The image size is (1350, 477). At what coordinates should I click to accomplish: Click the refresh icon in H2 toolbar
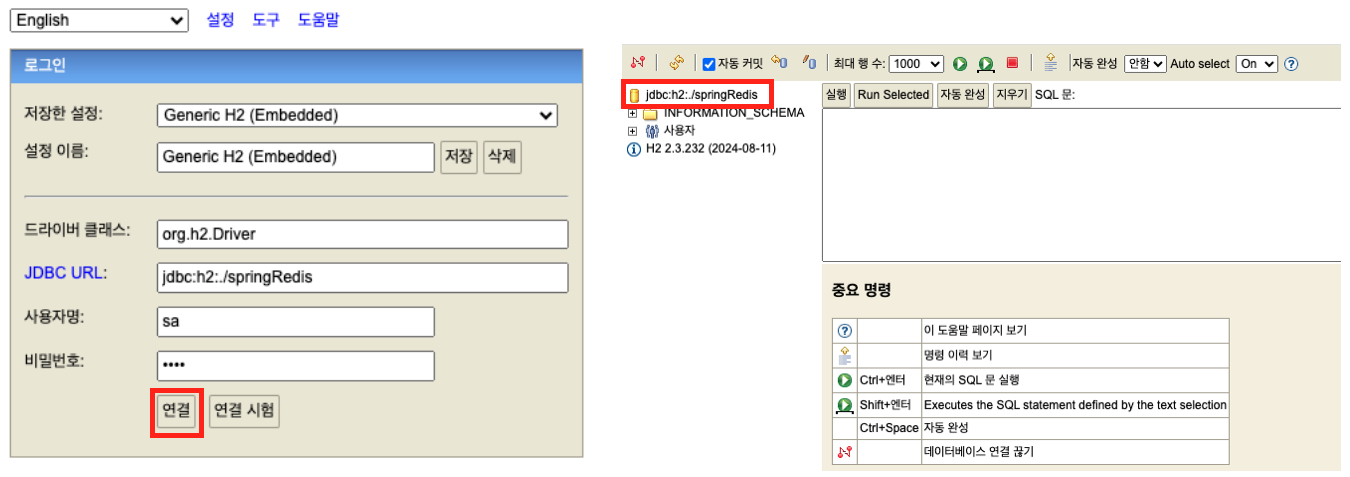pyautogui.click(x=677, y=63)
